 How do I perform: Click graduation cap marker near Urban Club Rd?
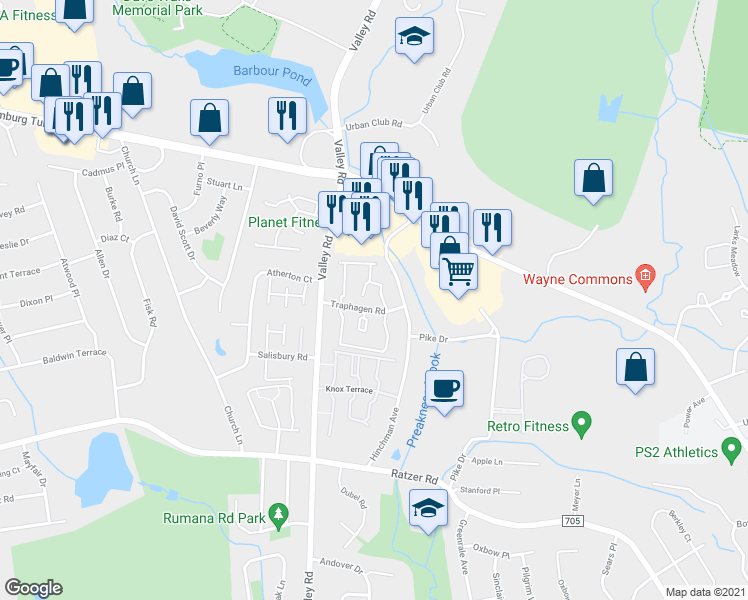pos(415,40)
